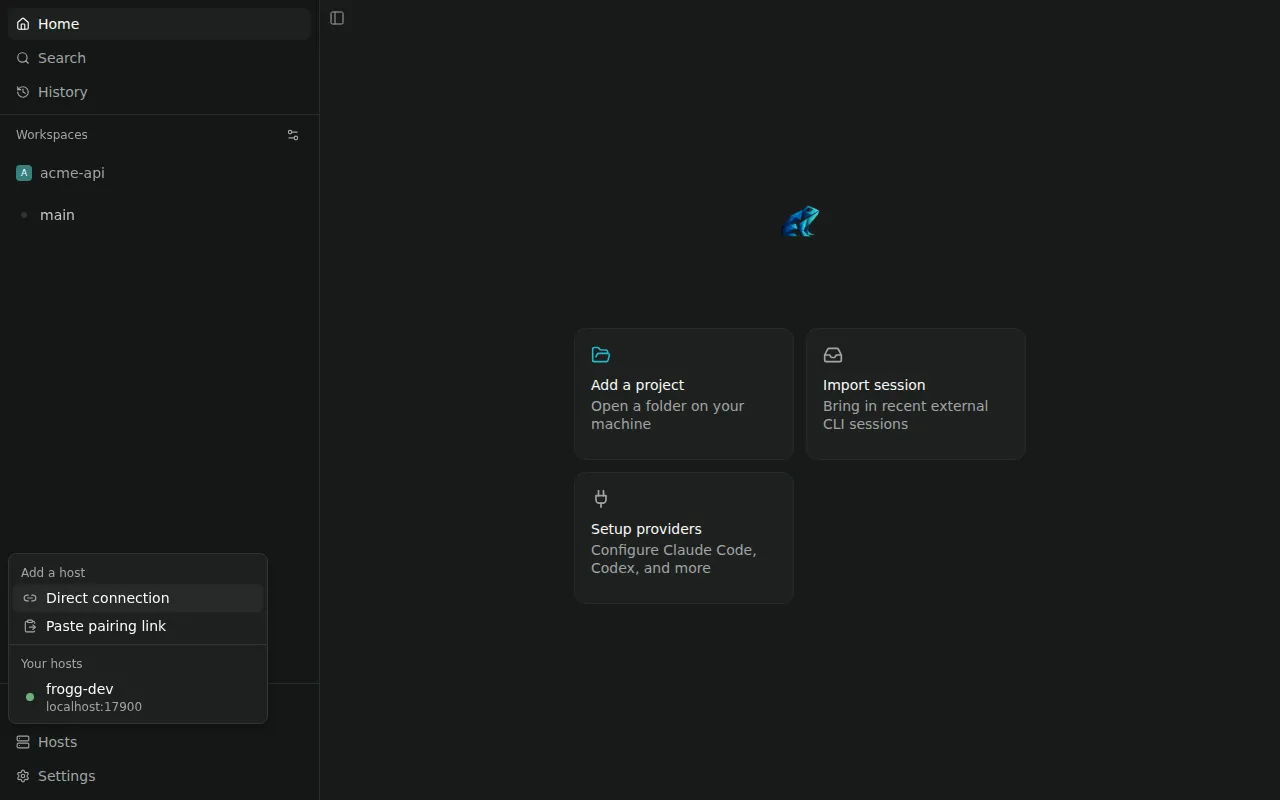Open the workspaces filter settings icon
Screen dimensions: 1280x800
293,135
